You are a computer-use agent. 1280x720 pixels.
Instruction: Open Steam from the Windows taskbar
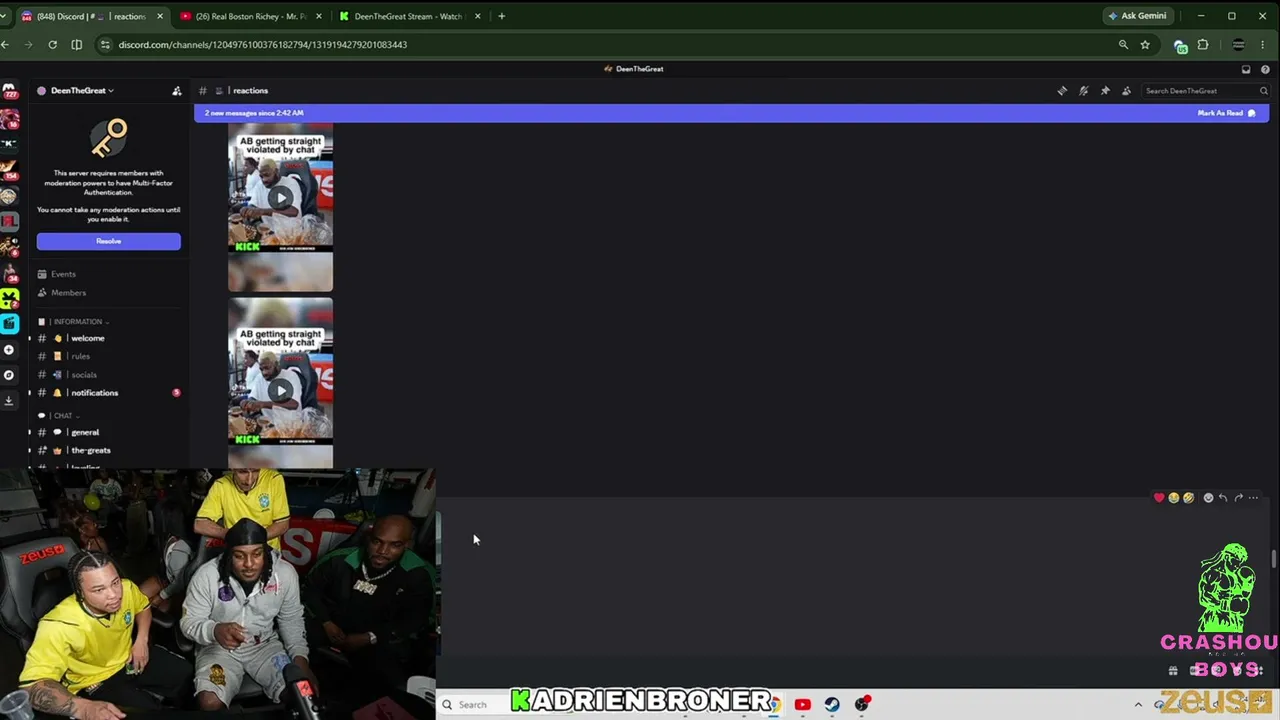tap(832, 705)
